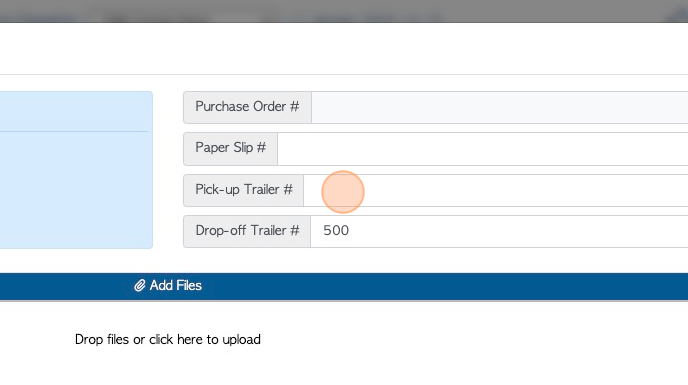
Task: Focus the Pick-up Trailer # input field
Action: click(496, 190)
